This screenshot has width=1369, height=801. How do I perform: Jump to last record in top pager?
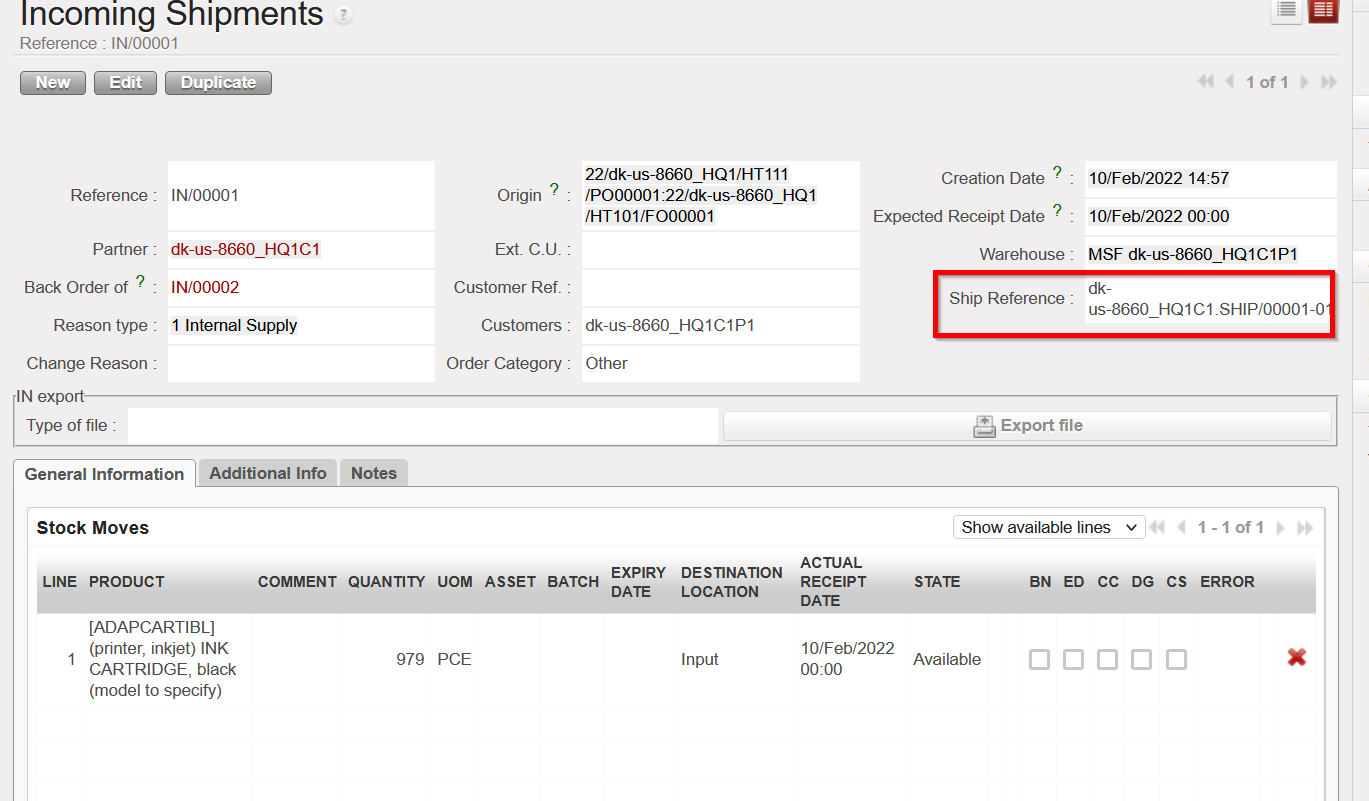tap(1329, 82)
